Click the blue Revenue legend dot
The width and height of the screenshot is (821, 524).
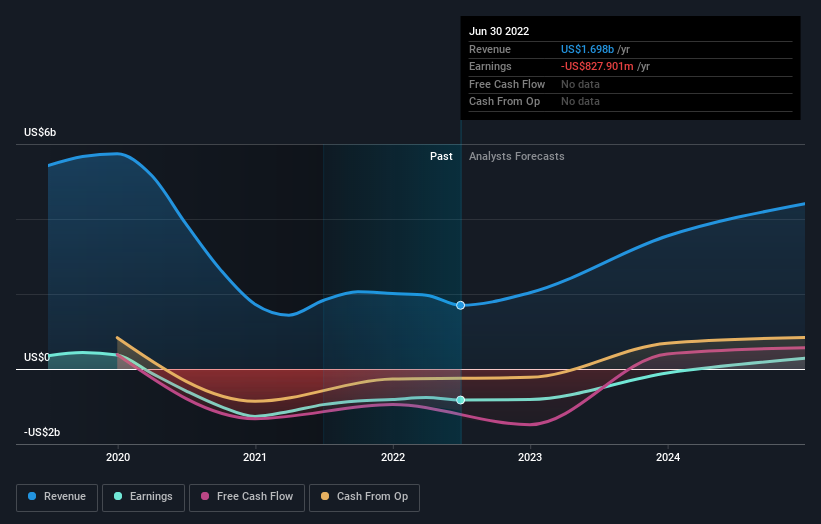click(x=32, y=496)
